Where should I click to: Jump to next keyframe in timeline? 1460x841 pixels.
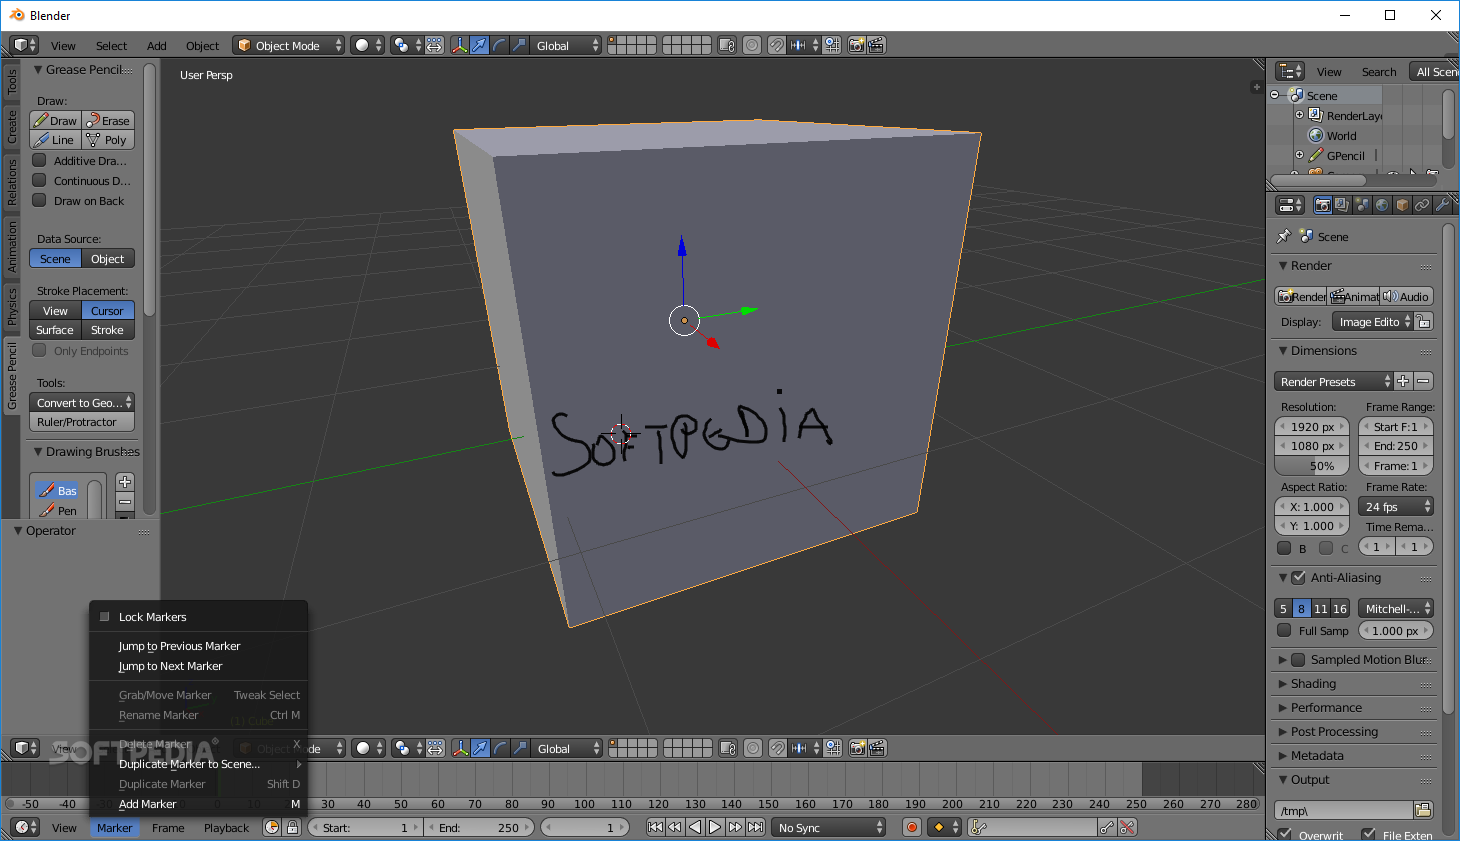click(735, 827)
